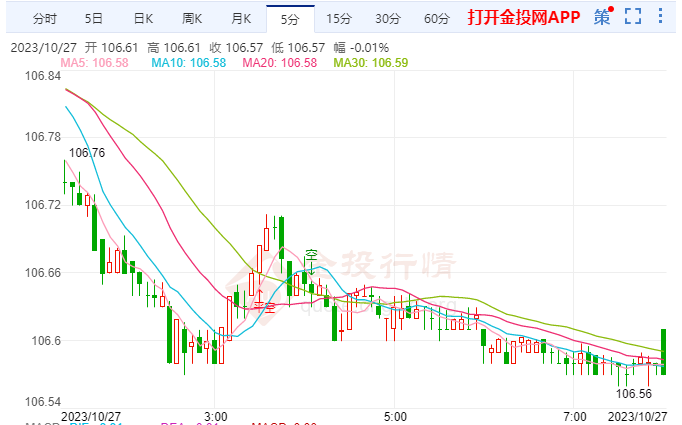The image size is (682, 425).
Task: Click the 106.56 low price annotation
Action: click(x=634, y=394)
